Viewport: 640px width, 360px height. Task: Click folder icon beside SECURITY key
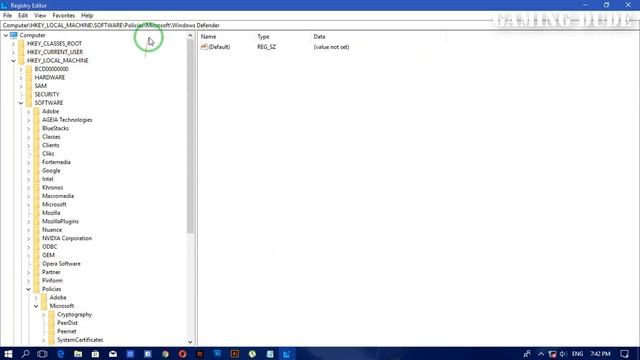click(x=29, y=94)
